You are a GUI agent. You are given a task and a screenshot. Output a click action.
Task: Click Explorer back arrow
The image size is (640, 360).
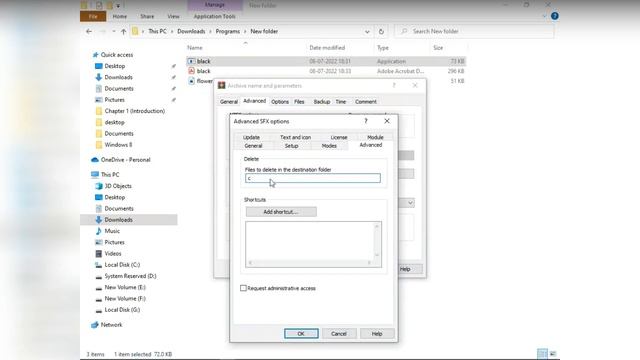(89, 31)
